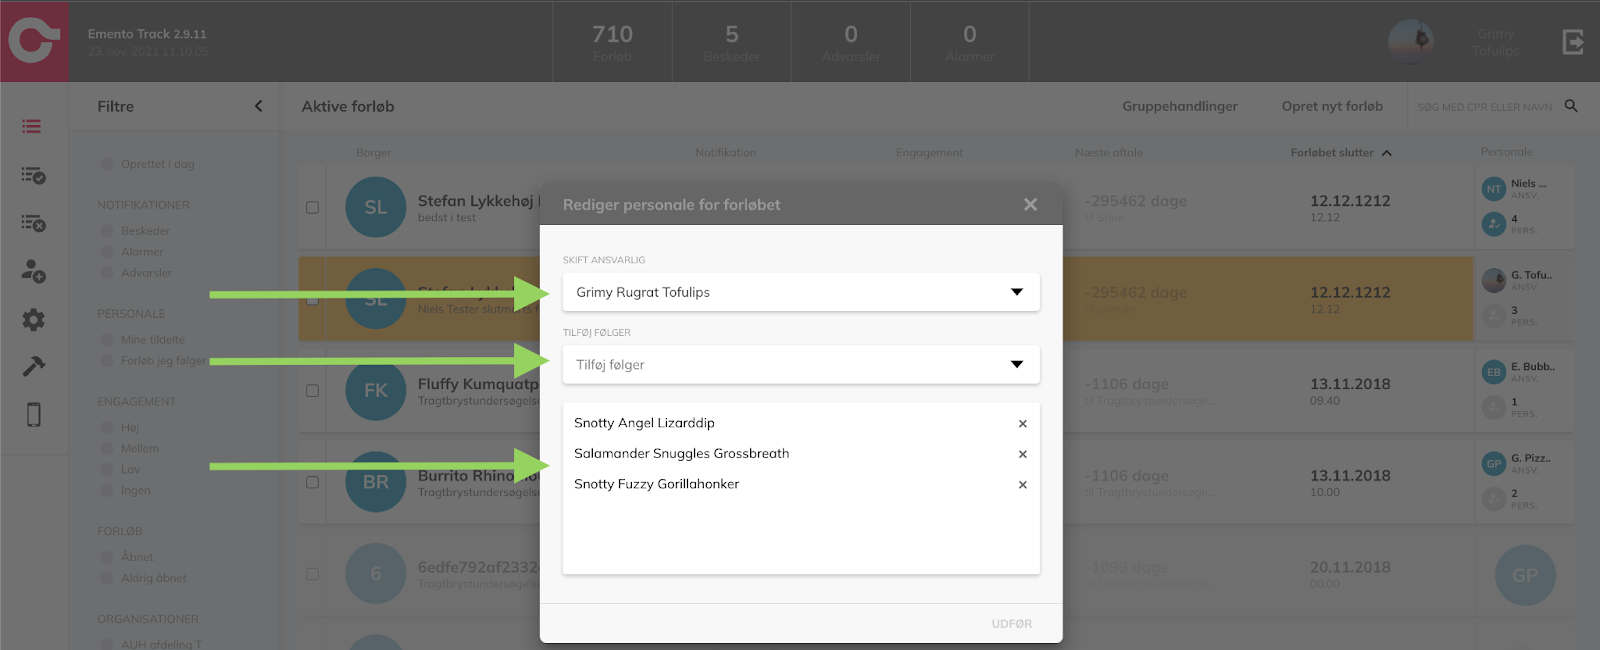Click the Notifikation column header
Image resolution: width=1600 pixels, height=650 pixels.
[726, 153]
